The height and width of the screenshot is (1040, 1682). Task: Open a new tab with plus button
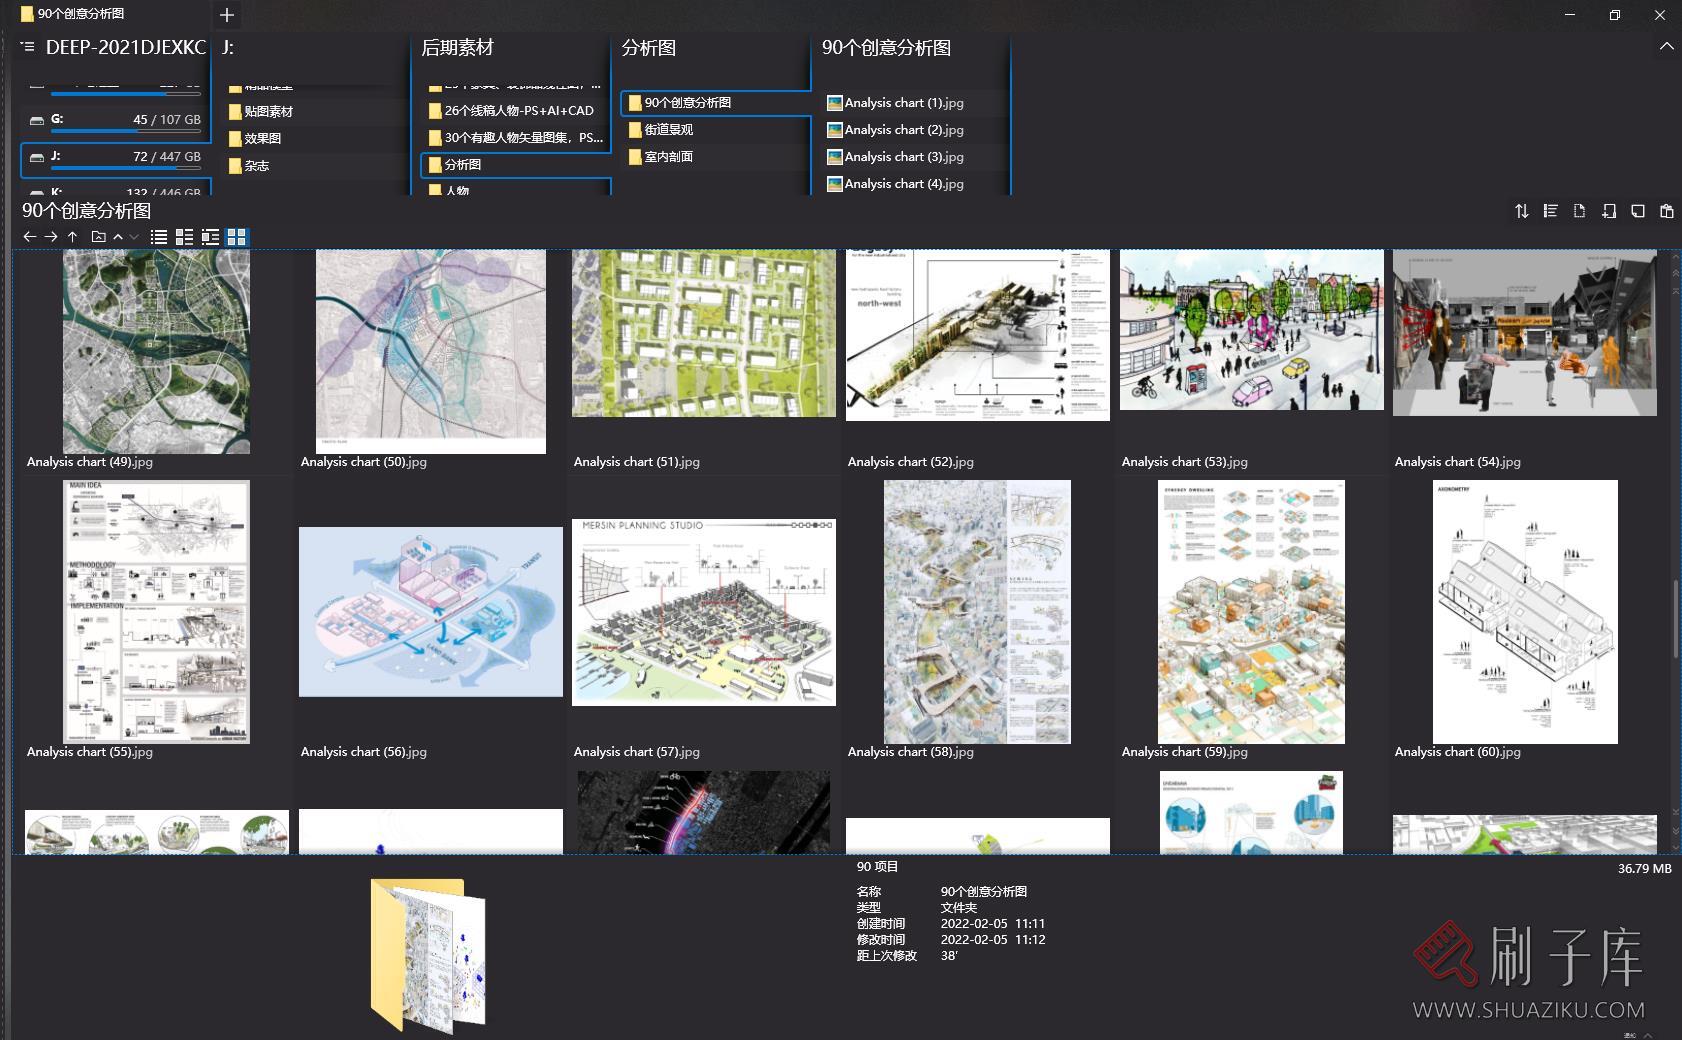coord(227,15)
